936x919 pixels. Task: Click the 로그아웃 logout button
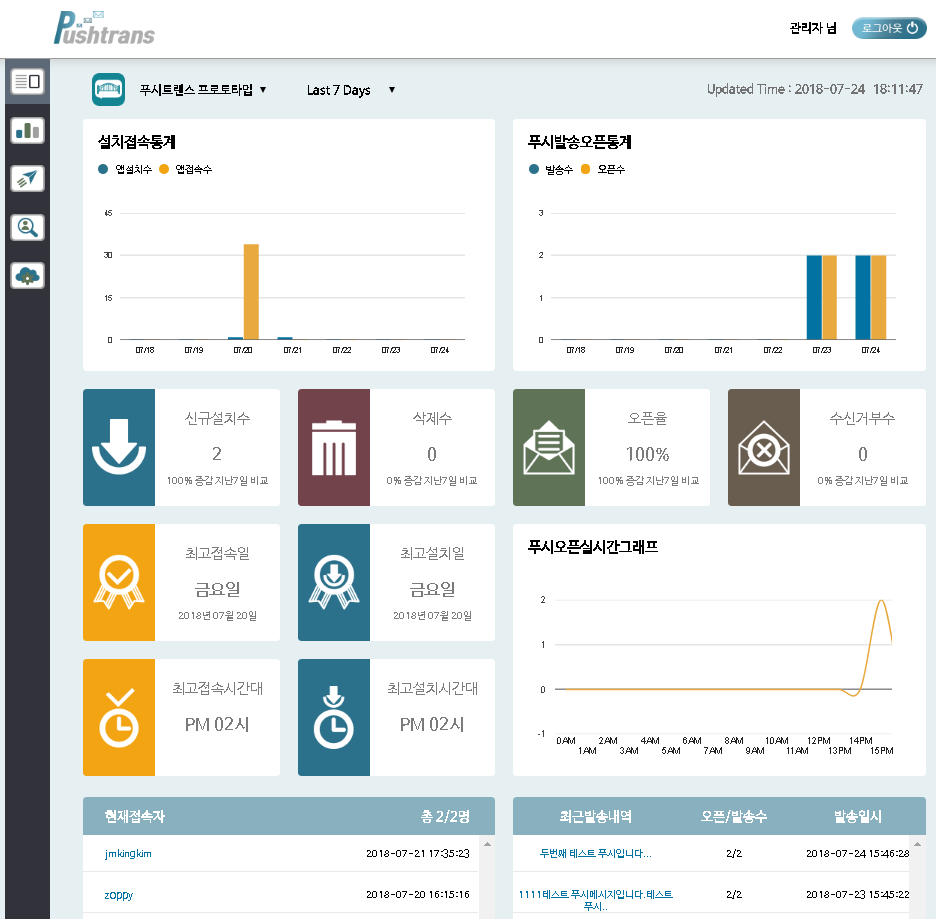click(889, 28)
